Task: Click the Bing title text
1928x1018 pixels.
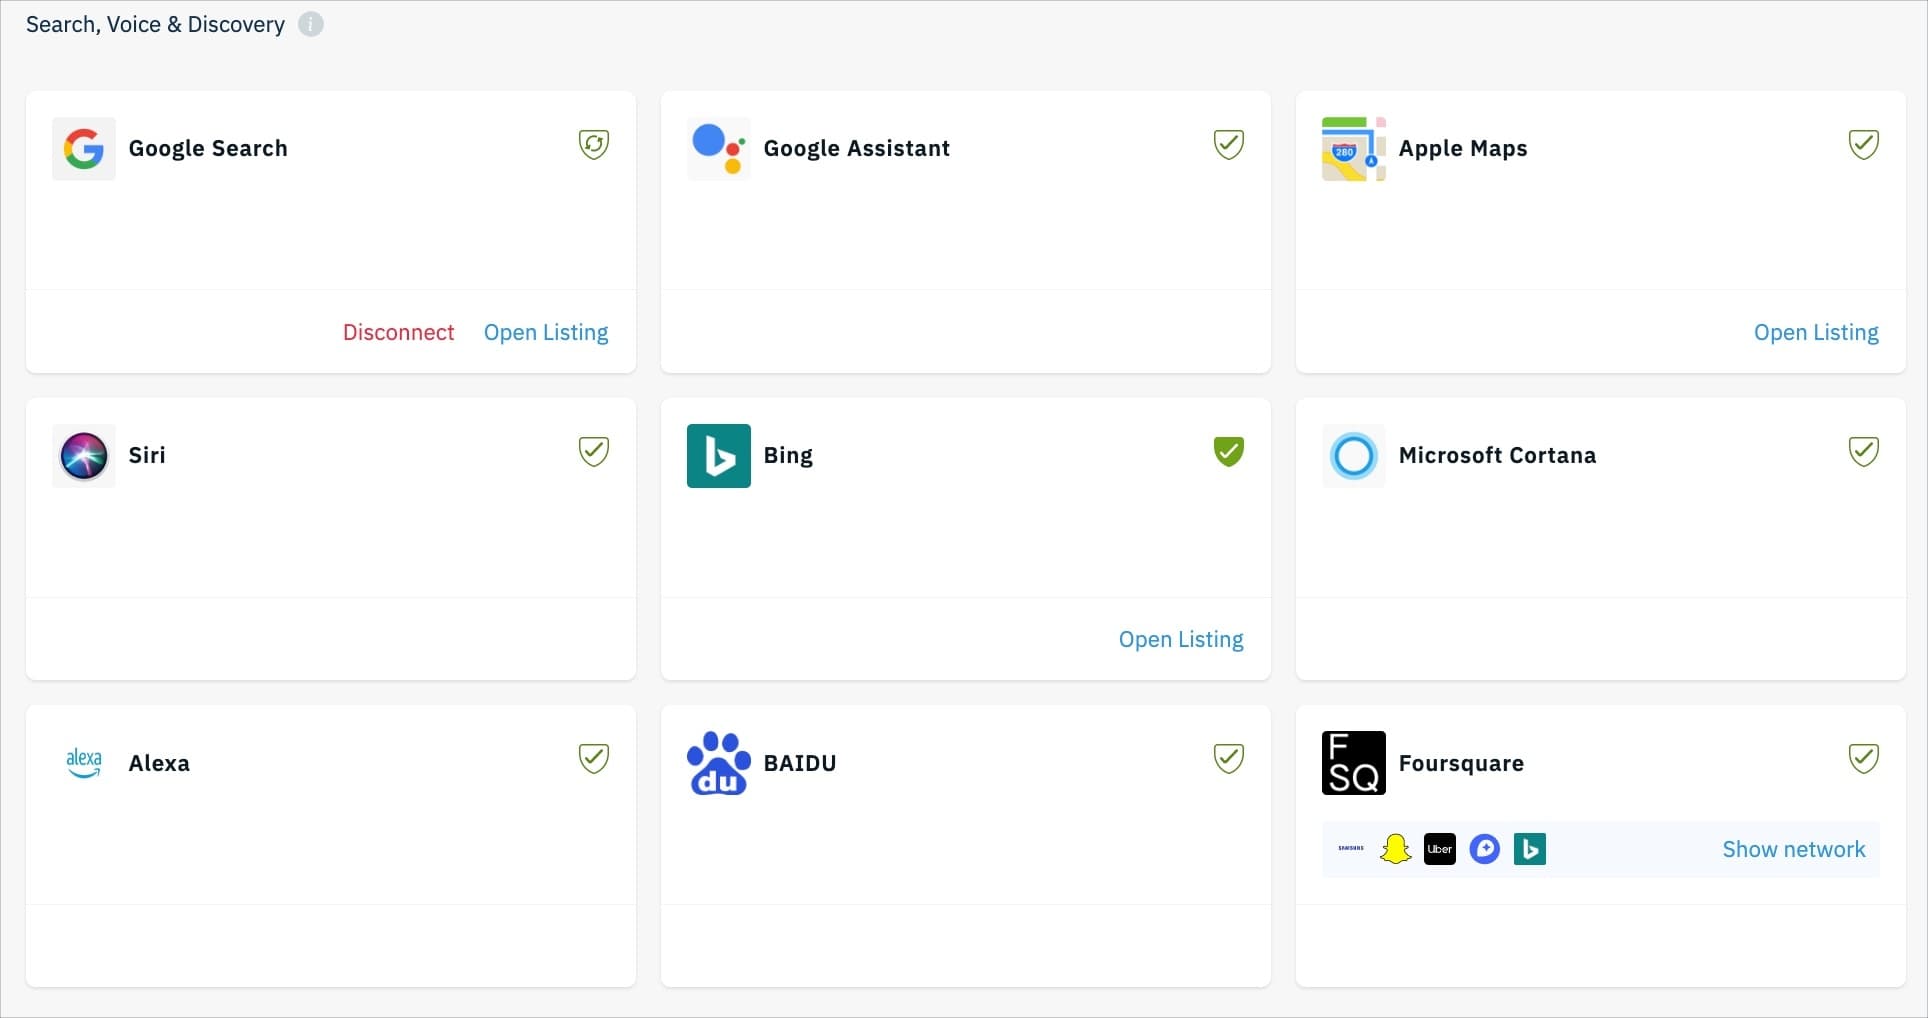Action: [788, 455]
